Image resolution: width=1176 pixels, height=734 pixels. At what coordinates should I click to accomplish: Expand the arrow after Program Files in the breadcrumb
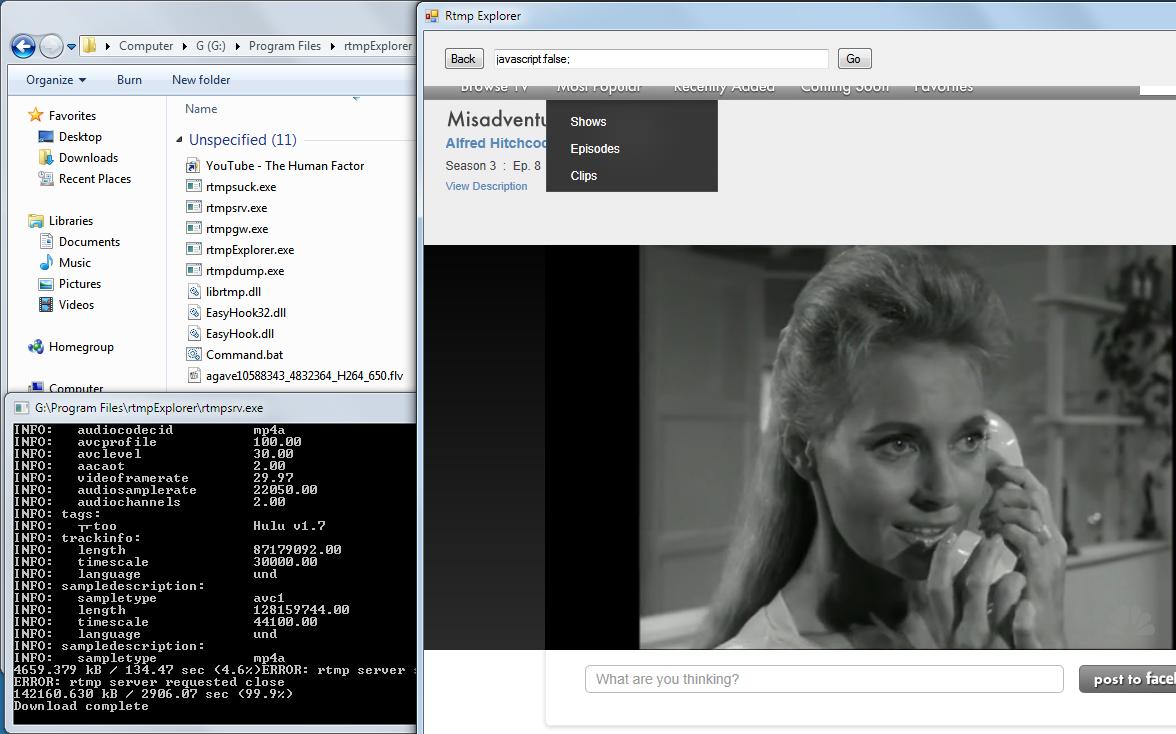click(x=333, y=46)
